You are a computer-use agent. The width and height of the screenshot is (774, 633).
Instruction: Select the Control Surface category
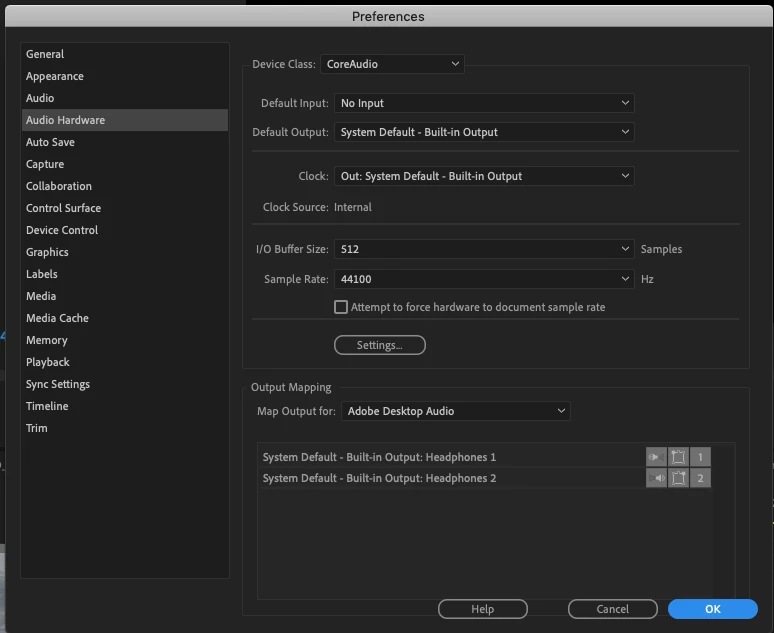pos(125,208)
